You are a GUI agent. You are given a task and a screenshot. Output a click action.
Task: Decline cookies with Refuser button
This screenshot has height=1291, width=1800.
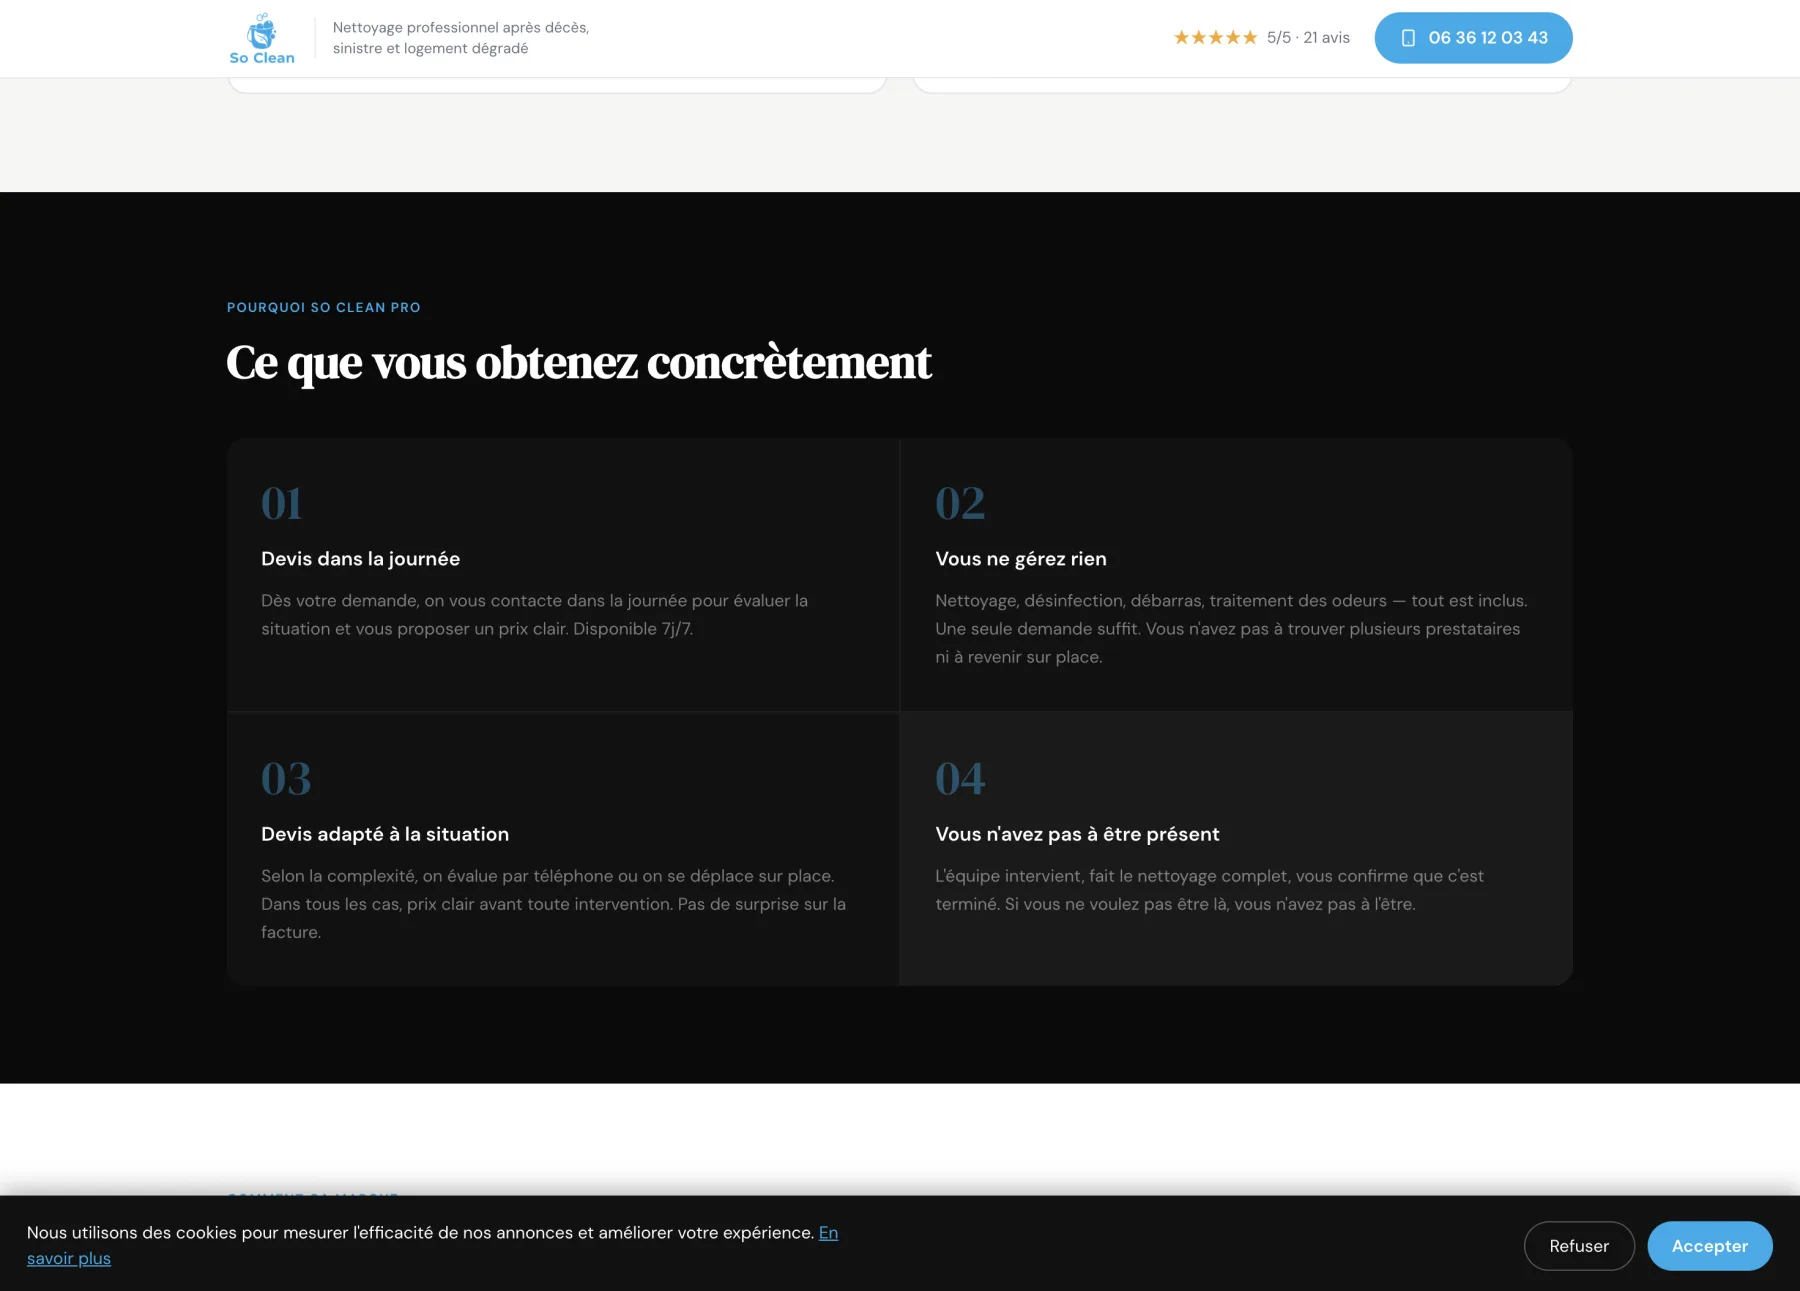(x=1579, y=1246)
